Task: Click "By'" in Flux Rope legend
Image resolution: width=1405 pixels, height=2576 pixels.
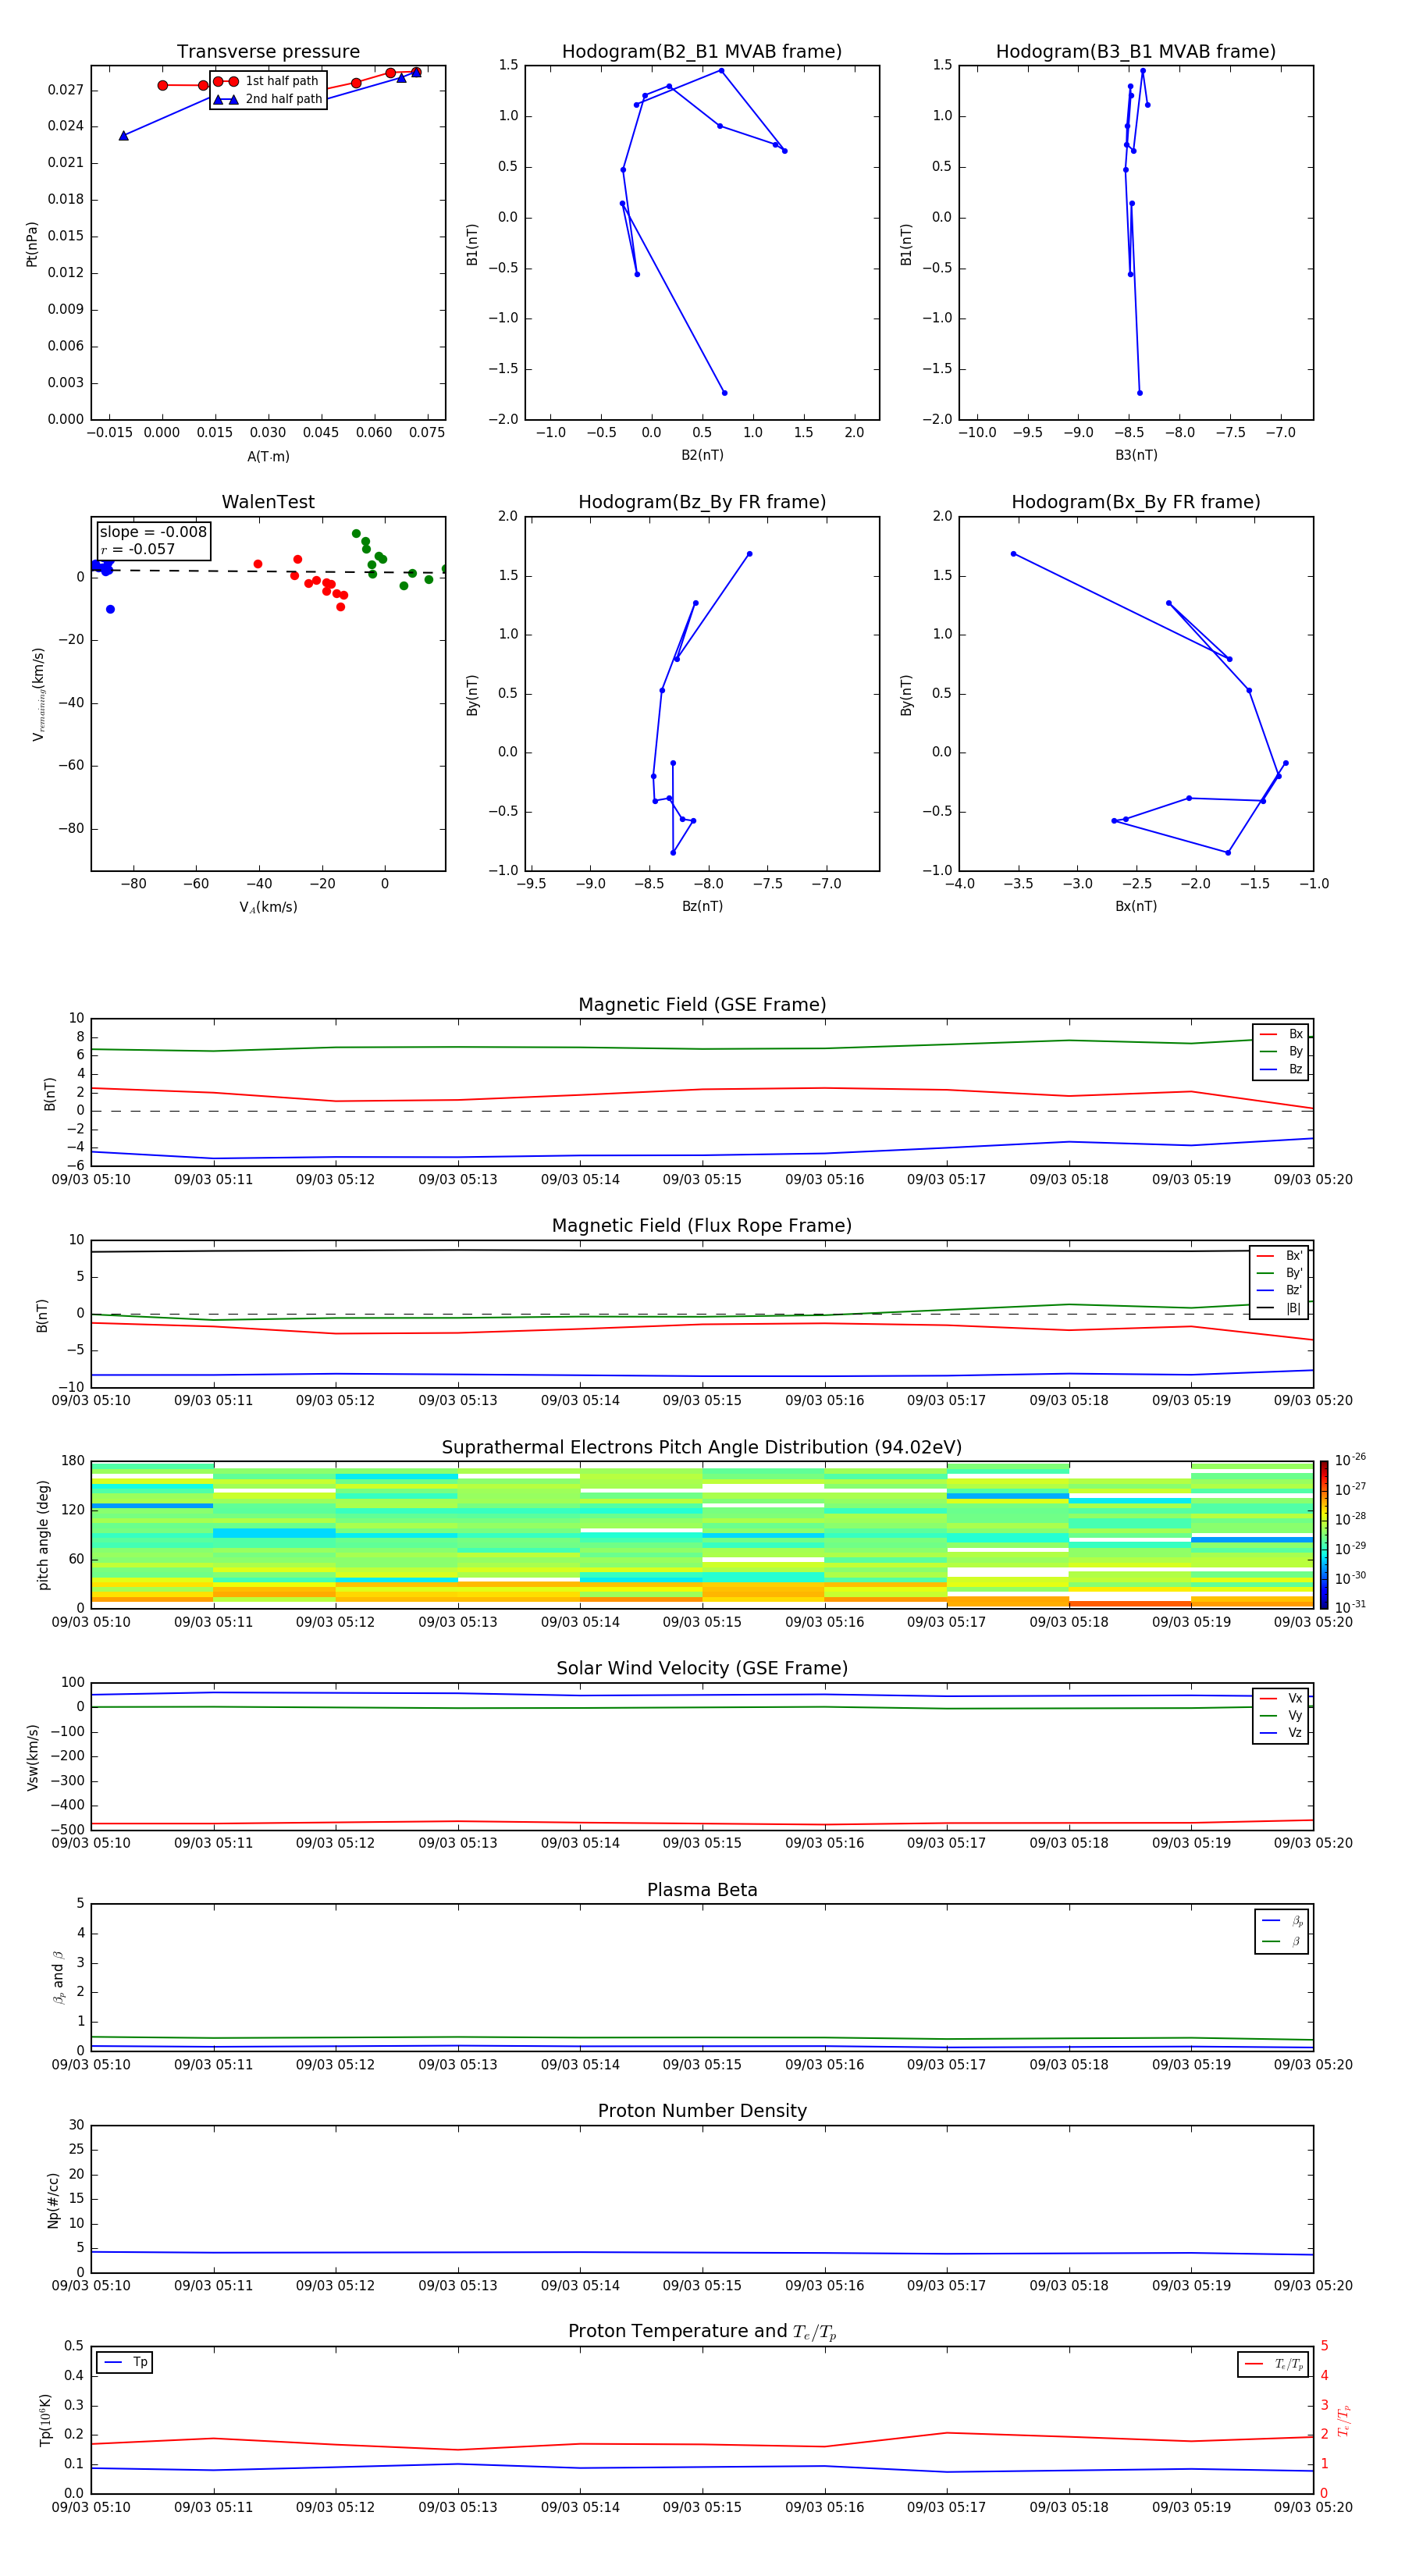Action: click(x=1294, y=1273)
